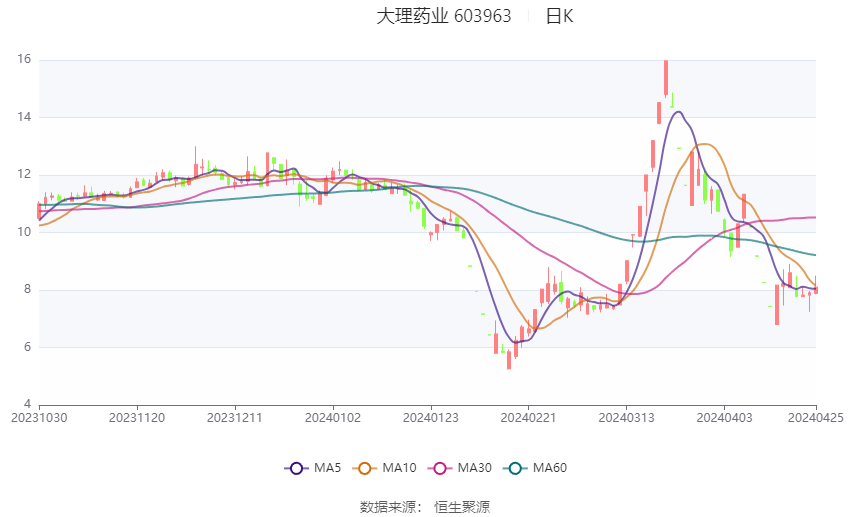Click the 20231030 x-axis date label
The image size is (850, 517).
pos(39,418)
